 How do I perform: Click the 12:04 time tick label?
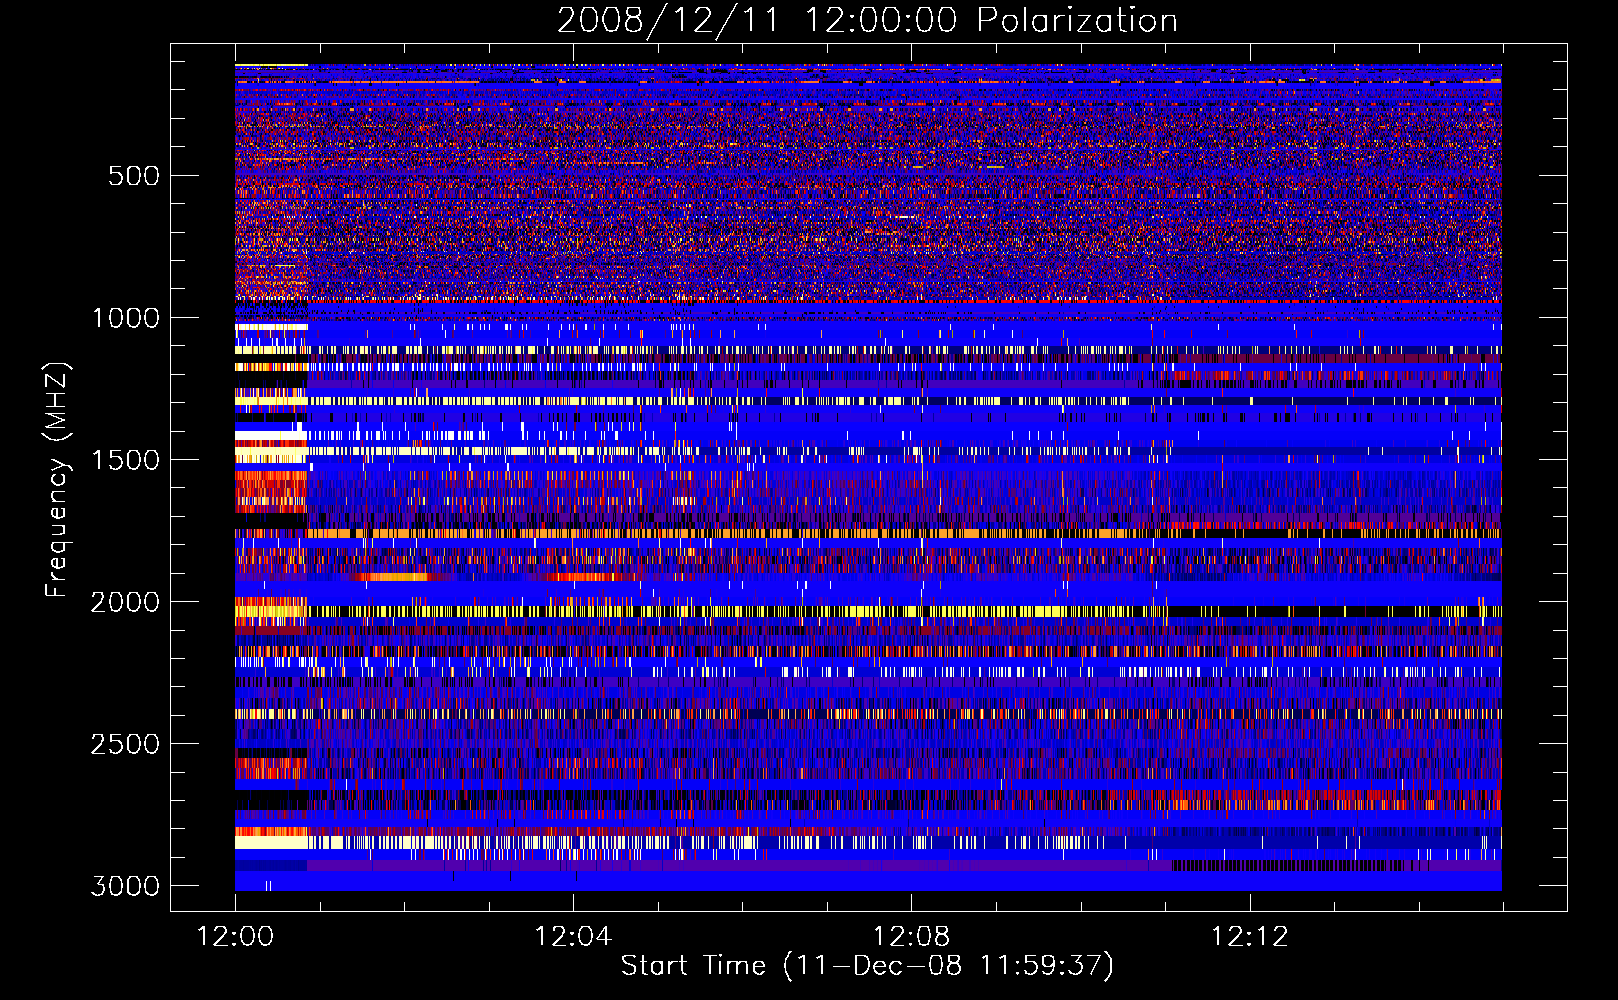(573, 937)
